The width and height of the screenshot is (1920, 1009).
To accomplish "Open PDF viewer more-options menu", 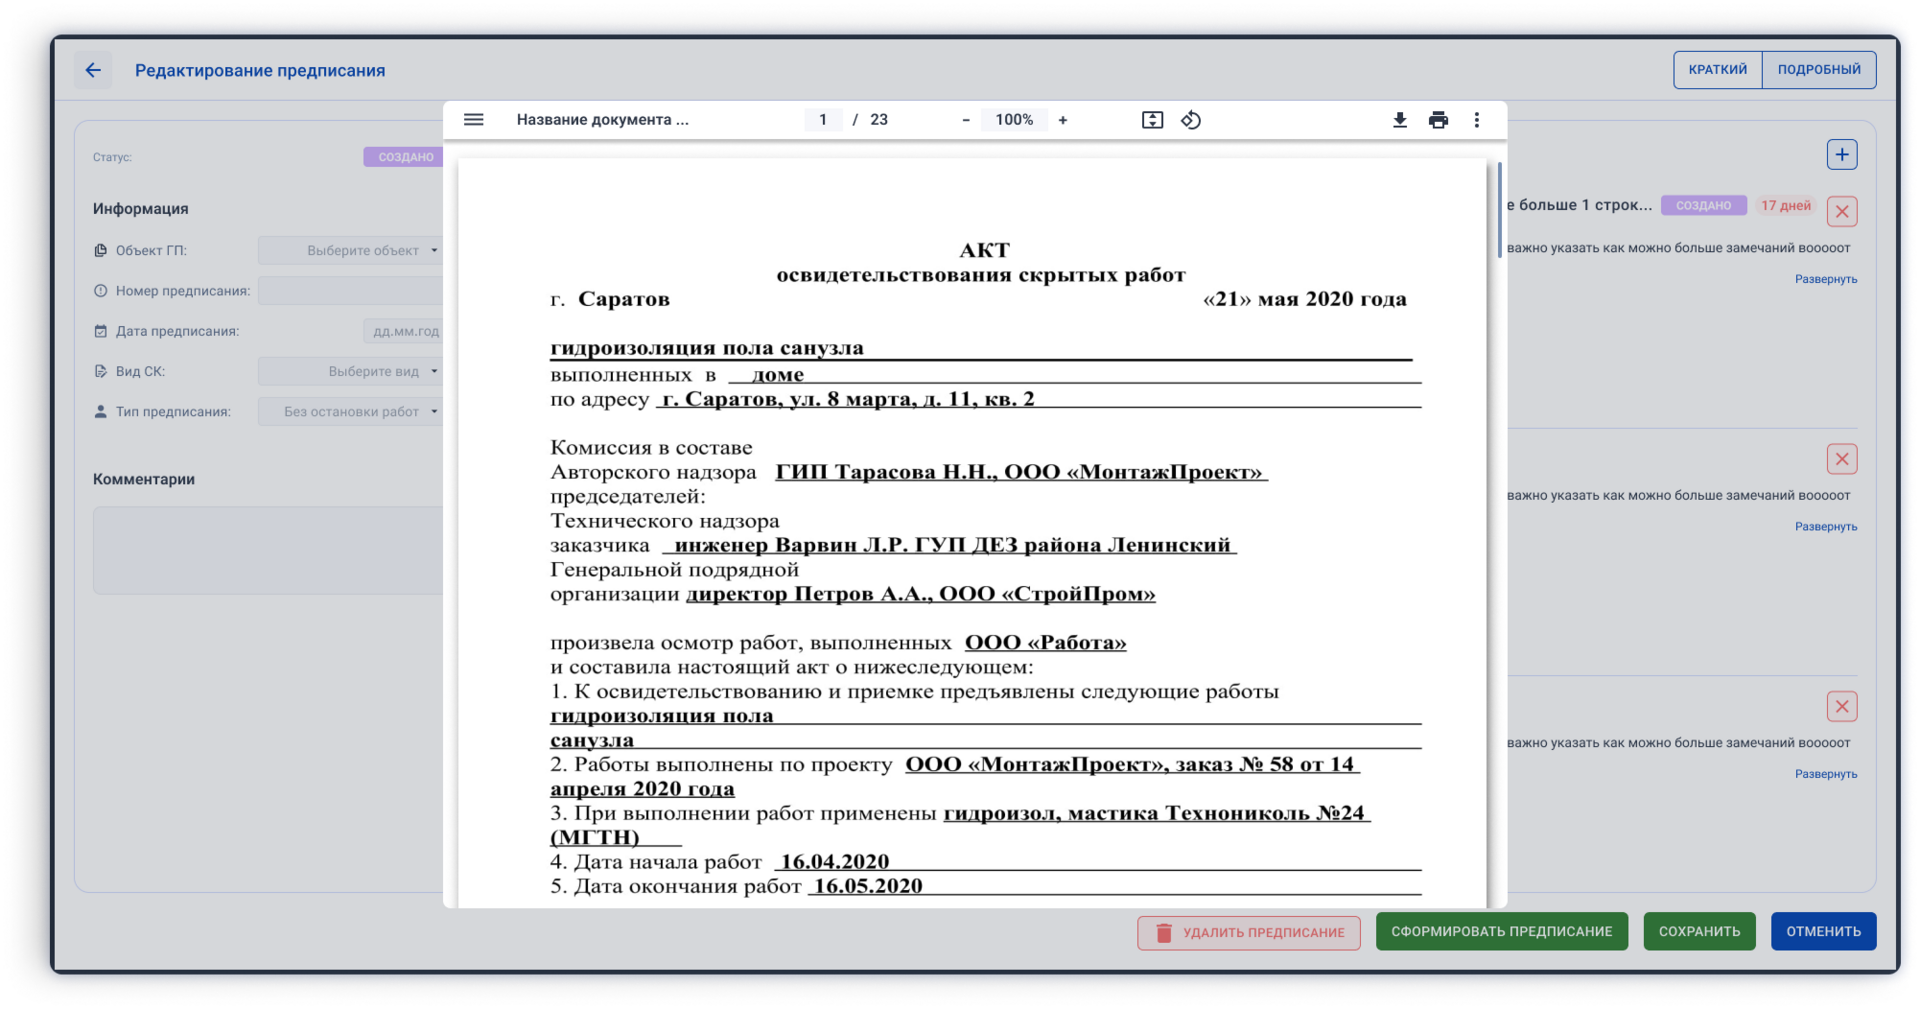I will pyautogui.click(x=1477, y=120).
